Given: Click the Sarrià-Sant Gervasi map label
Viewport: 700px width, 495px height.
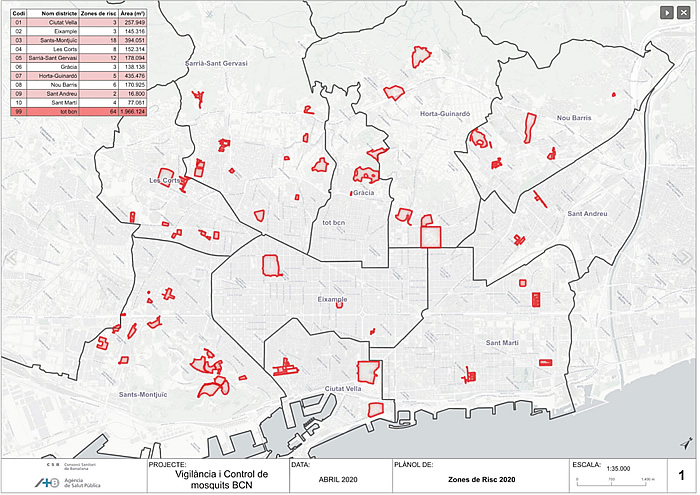Looking at the screenshot, I should point(215,62).
